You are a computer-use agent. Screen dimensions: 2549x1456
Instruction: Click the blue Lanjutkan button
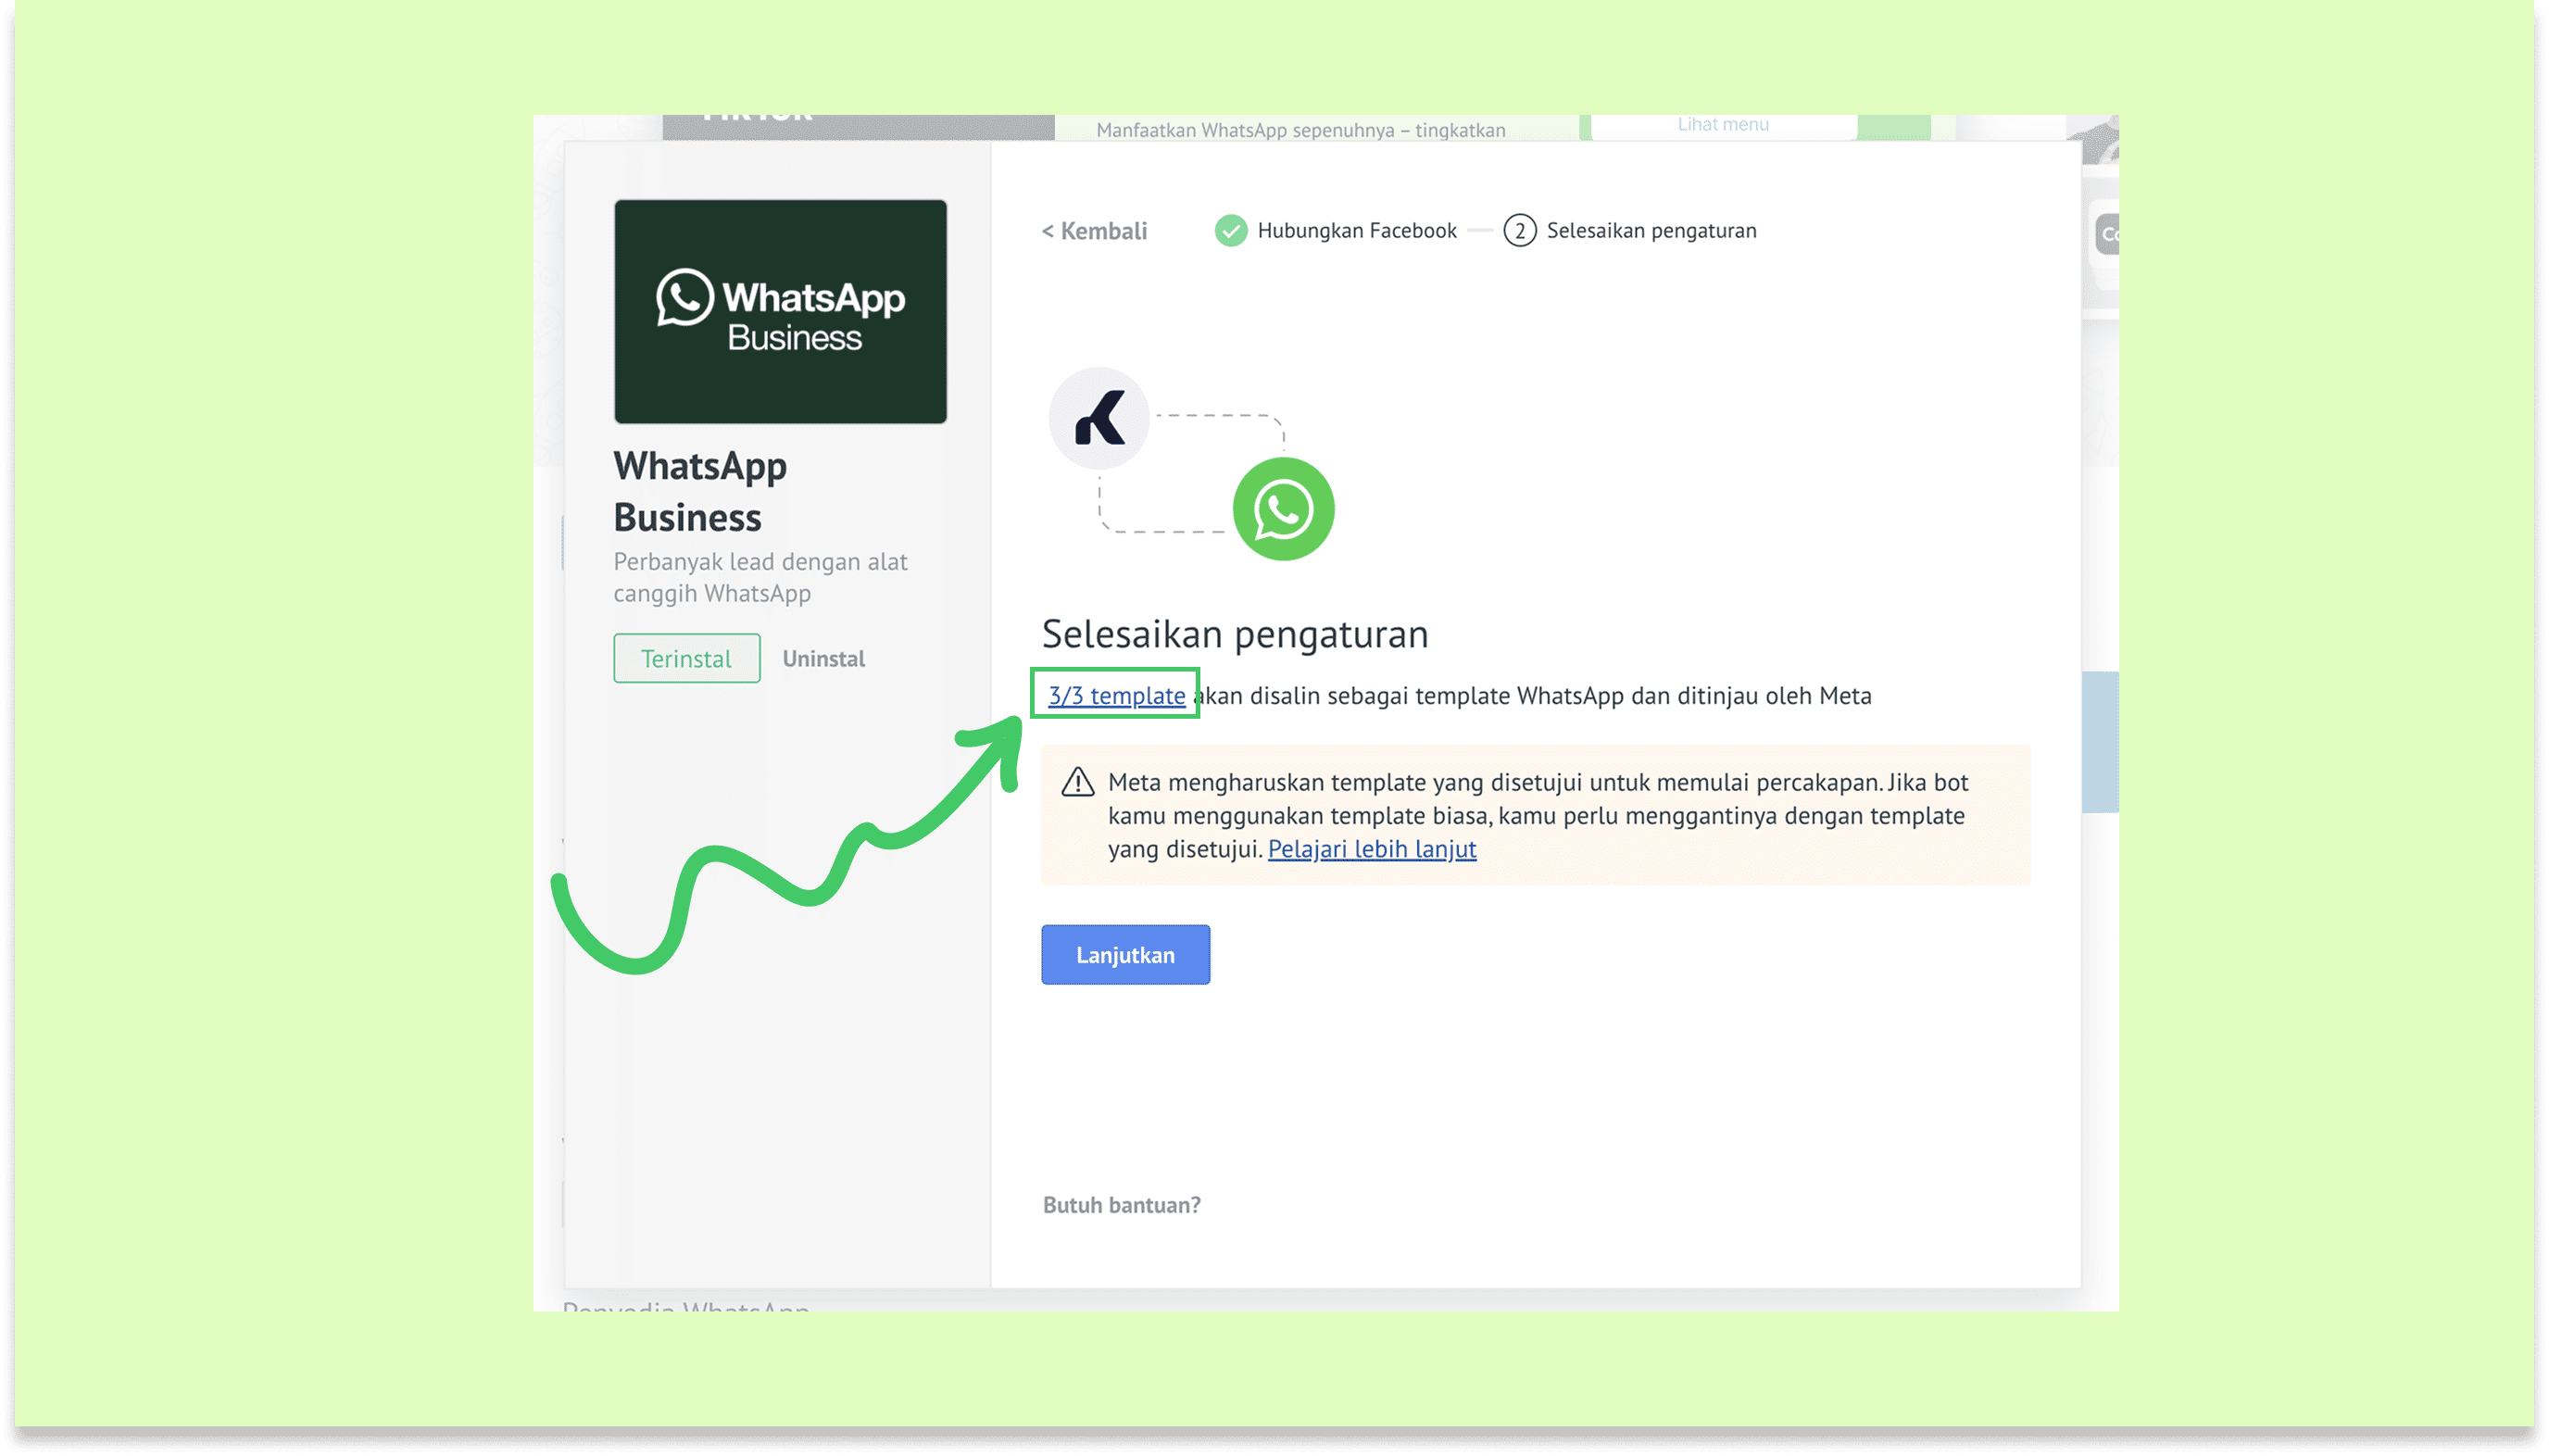pos(1125,955)
